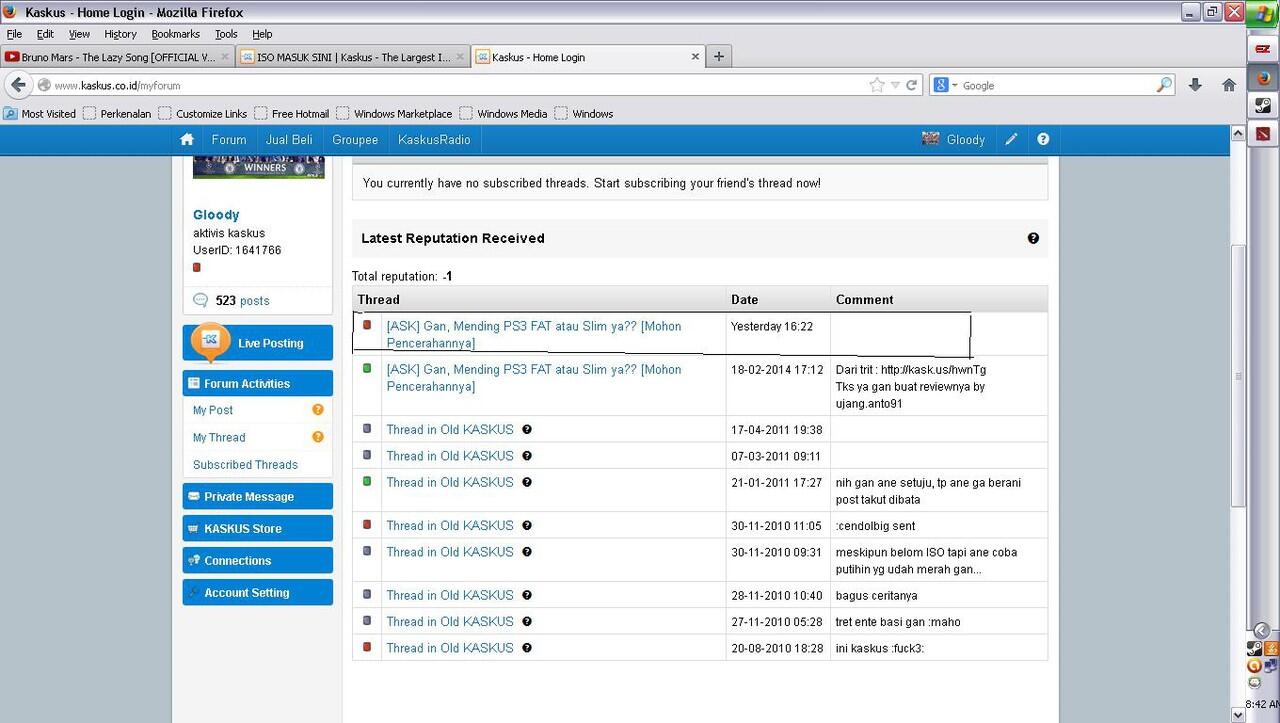This screenshot has width=1280, height=723.
Task: Open the History menu
Action: pyautogui.click(x=120, y=34)
